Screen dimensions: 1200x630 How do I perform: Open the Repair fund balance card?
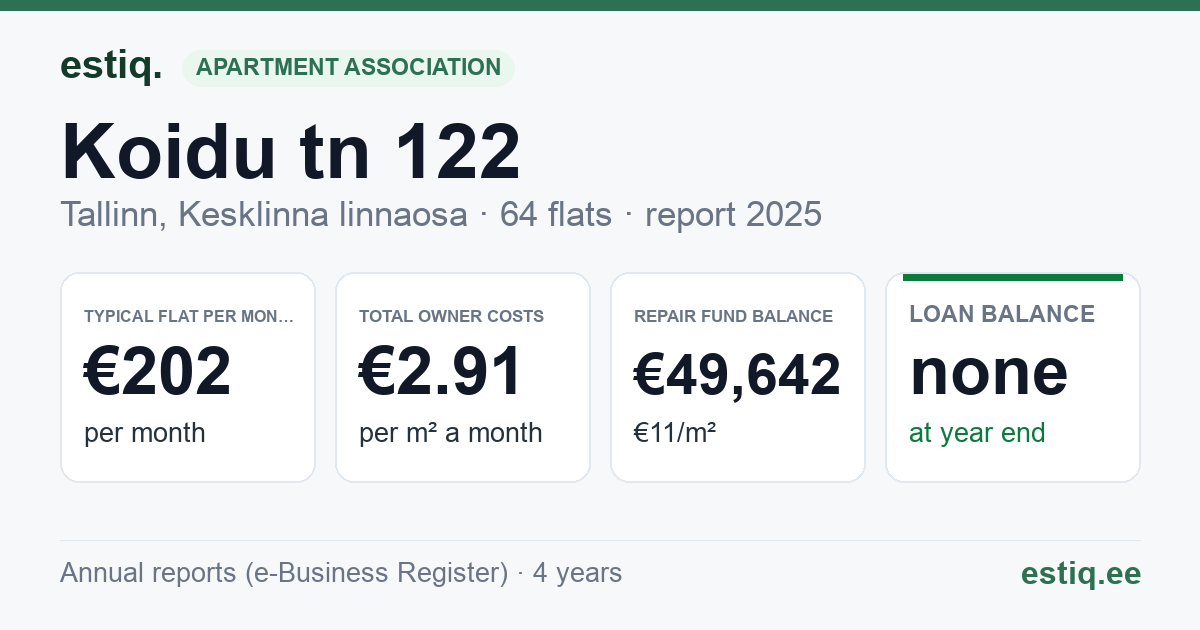click(738, 377)
